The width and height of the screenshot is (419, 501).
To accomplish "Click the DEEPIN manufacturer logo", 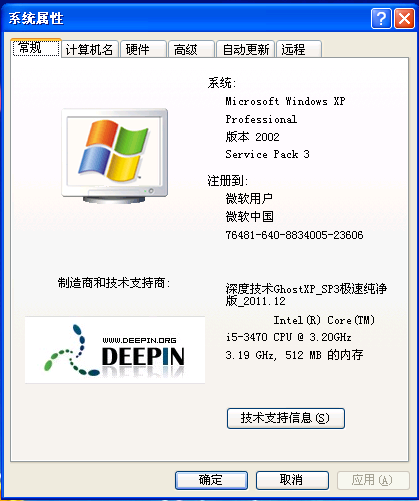I will 115,350.
